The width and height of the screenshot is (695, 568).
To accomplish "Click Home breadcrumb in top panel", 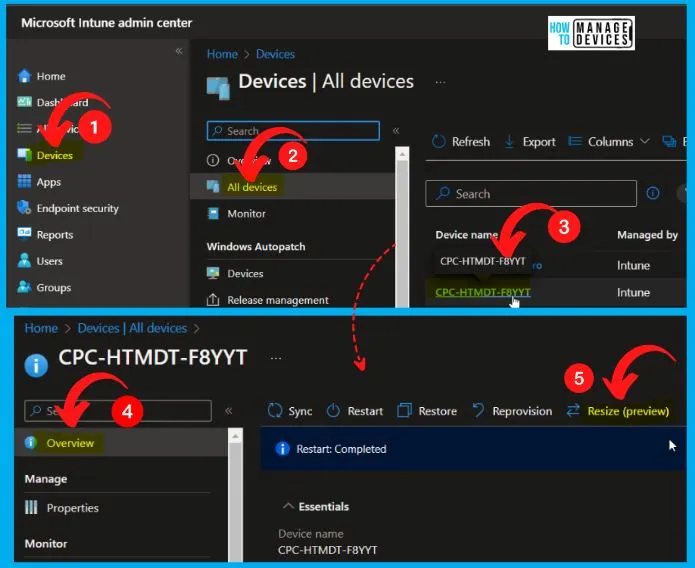I will click(x=222, y=54).
